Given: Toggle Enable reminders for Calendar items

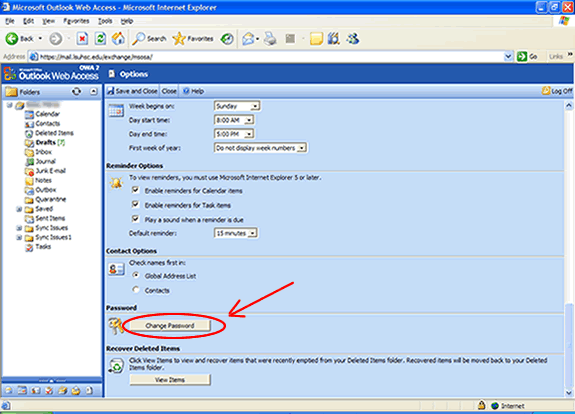Looking at the screenshot, I should point(135,190).
